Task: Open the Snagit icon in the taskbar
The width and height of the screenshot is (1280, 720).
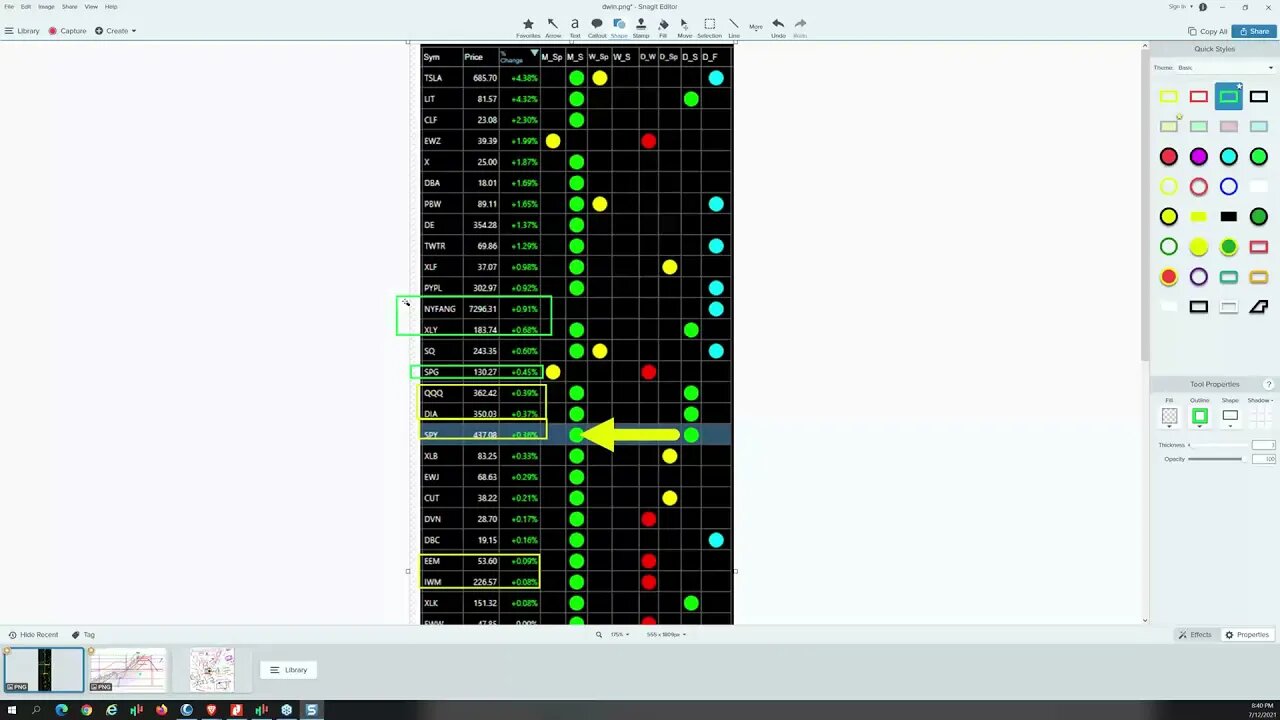Action: point(312,710)
